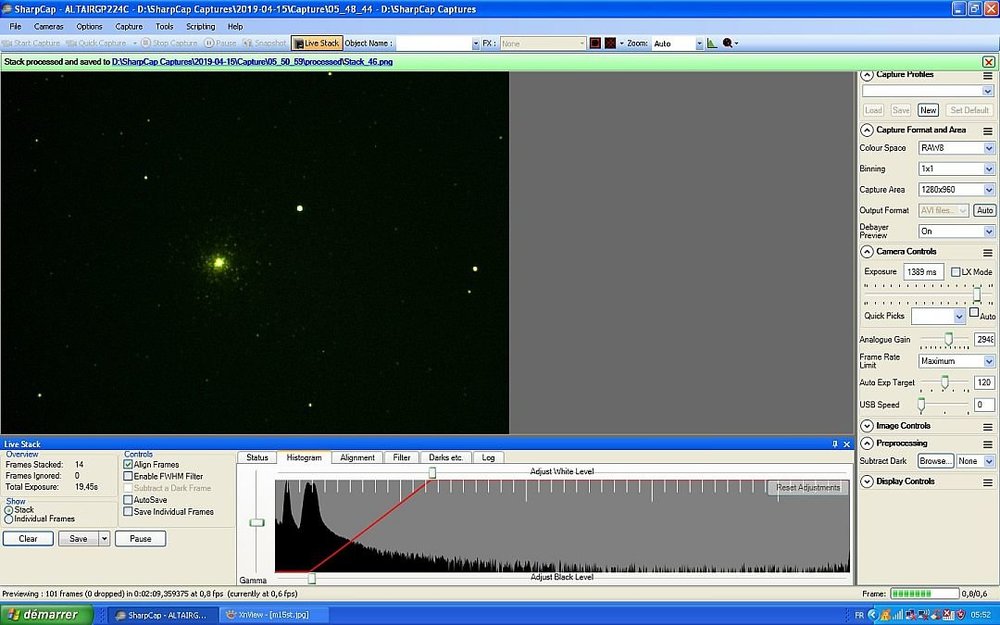Toggle the Enable FWHM Filter checkbox

(x=126, y=477)
